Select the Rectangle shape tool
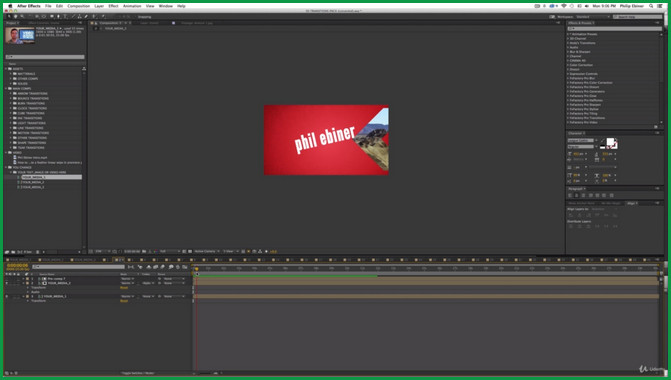671x380 pixels. pos(52,17)
